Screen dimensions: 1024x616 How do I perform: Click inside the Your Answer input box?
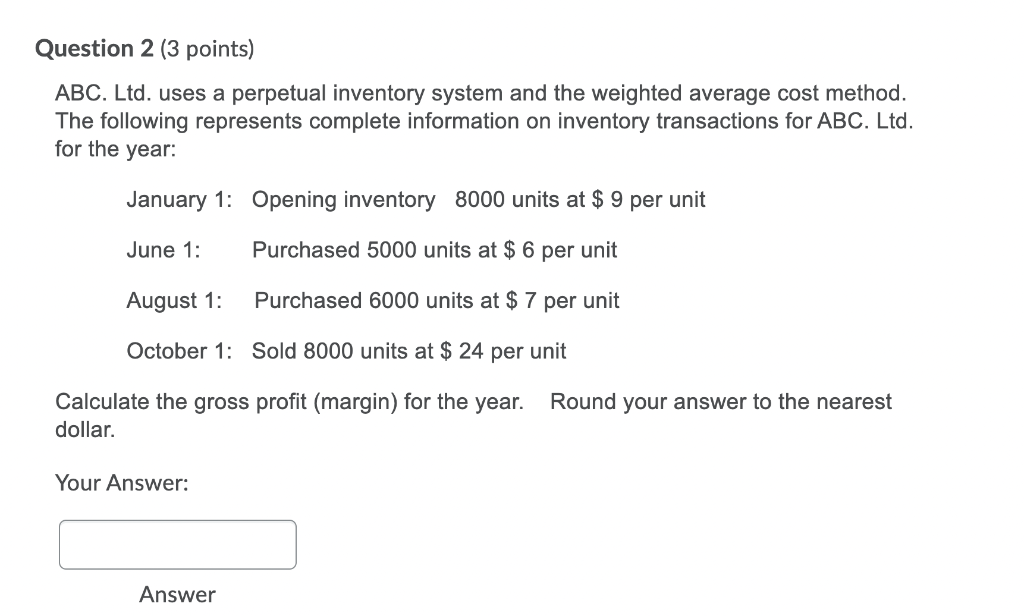(177, 544)
